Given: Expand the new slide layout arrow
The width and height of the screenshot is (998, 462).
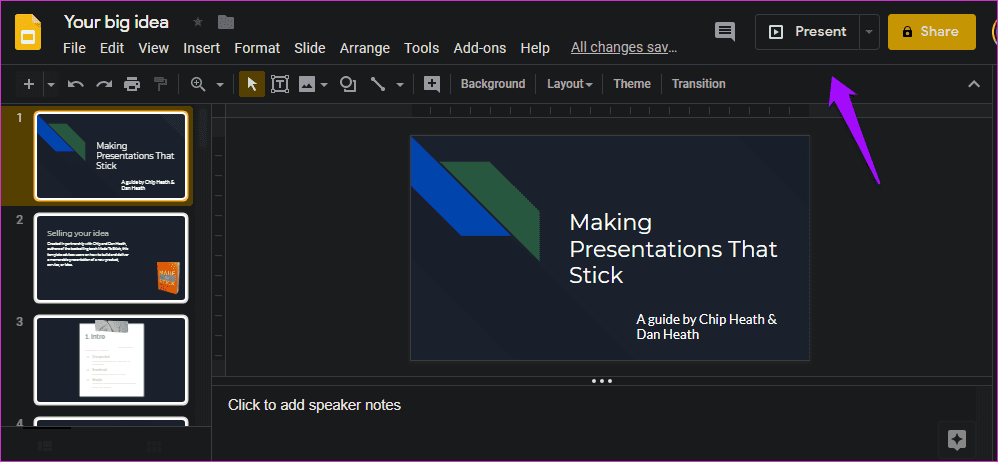Looking at the screenshot, I should click(x=51, y=84).
